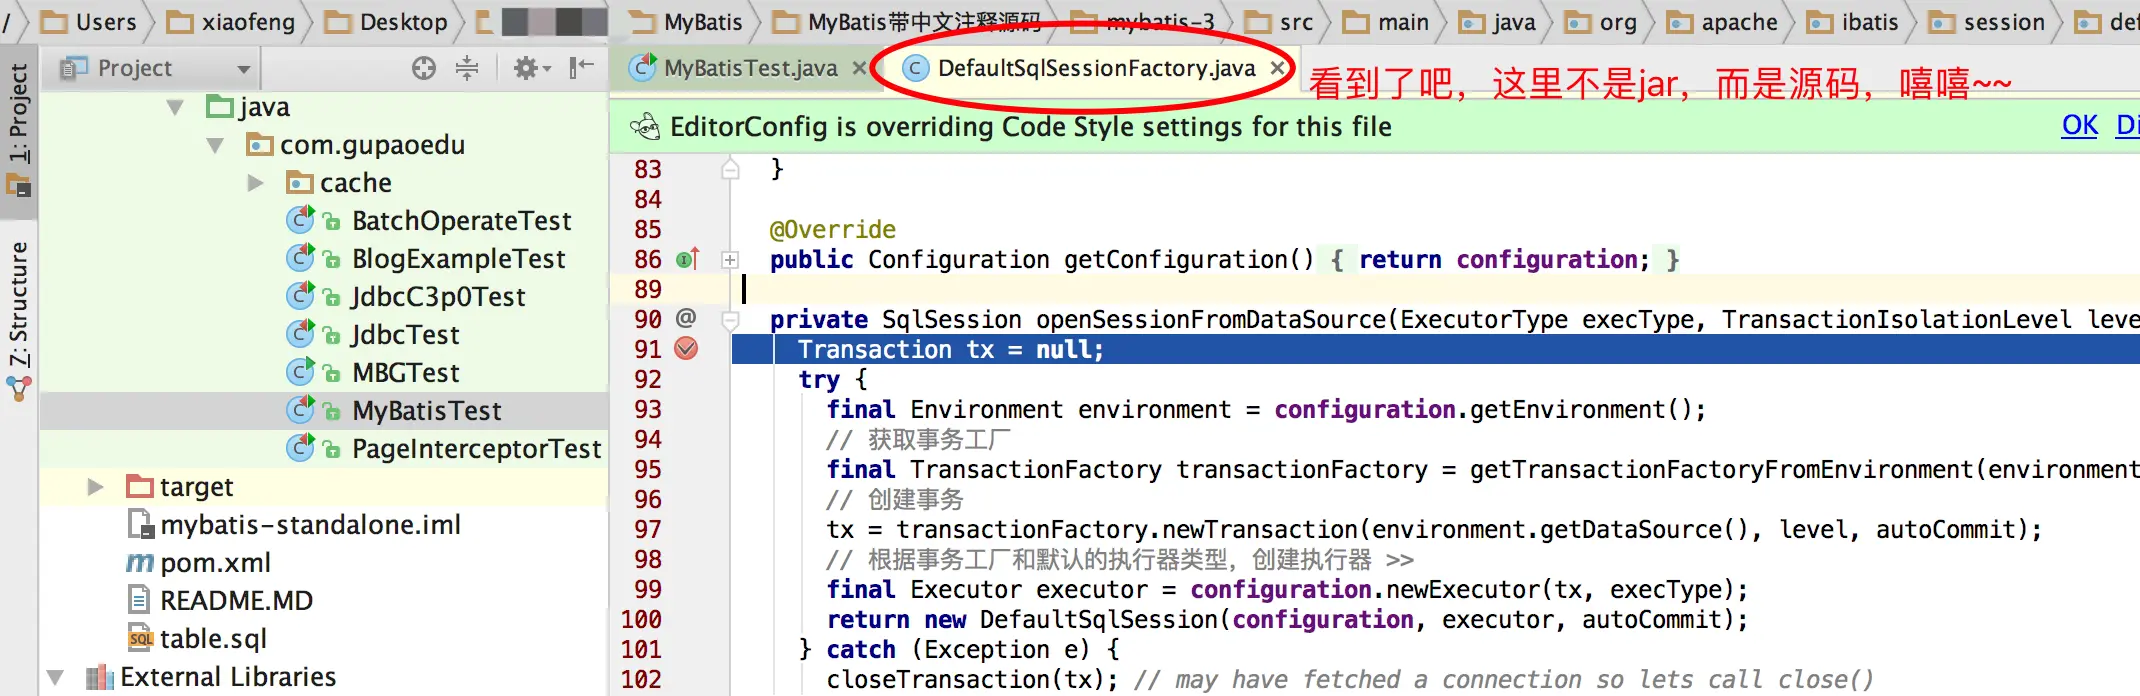This screenshot has height=696, width=2140.
Task: Select the MyBatisTest class in tree
Action: [x=426, y=411]
